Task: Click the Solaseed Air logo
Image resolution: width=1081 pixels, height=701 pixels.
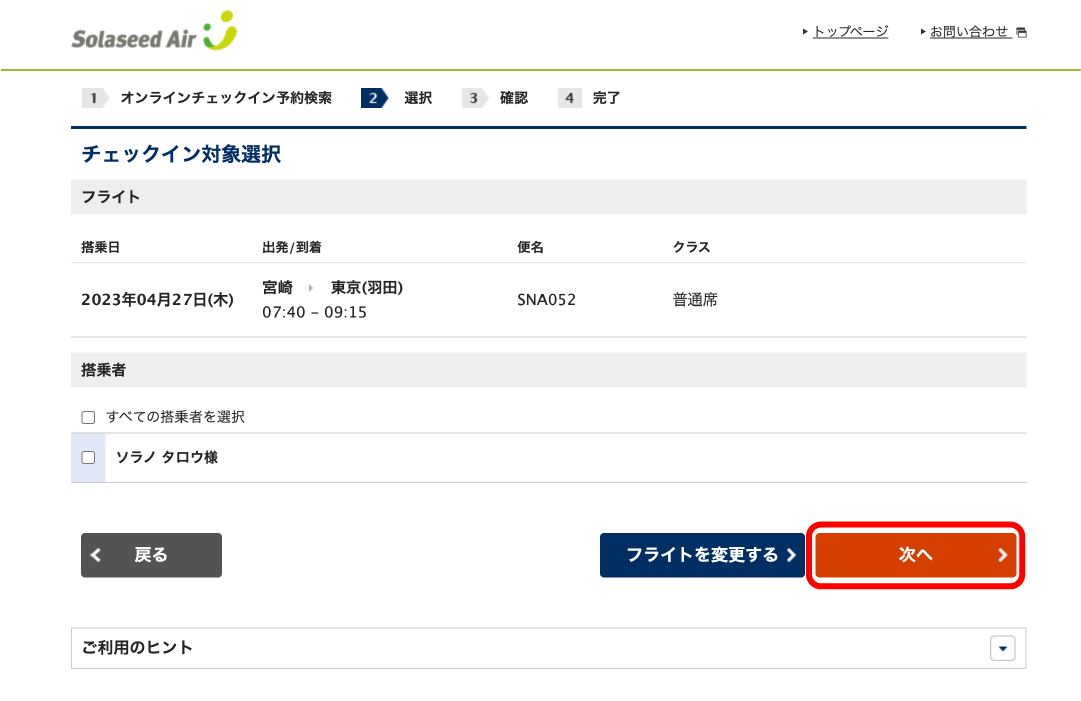Action: pos(154,34)
